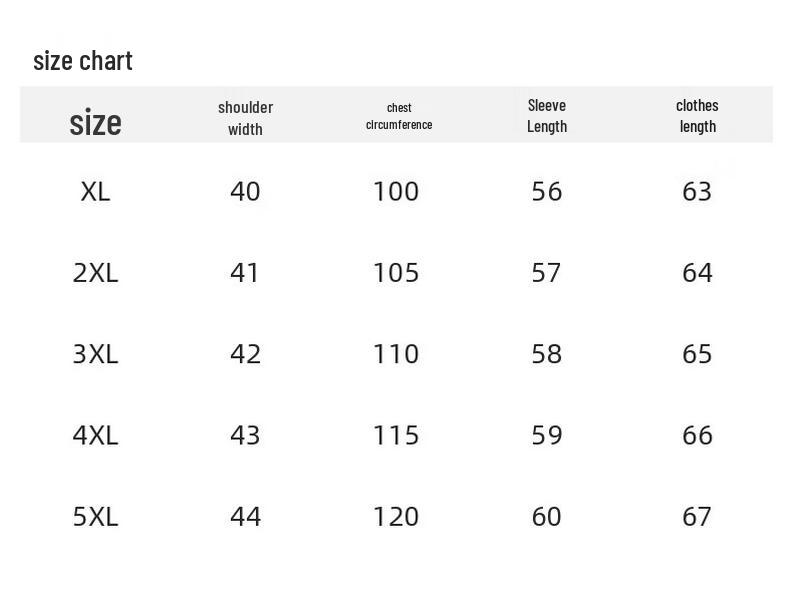Select the 3XL size row label
Screen dimensions: 793x595
(x=95, y=354)
